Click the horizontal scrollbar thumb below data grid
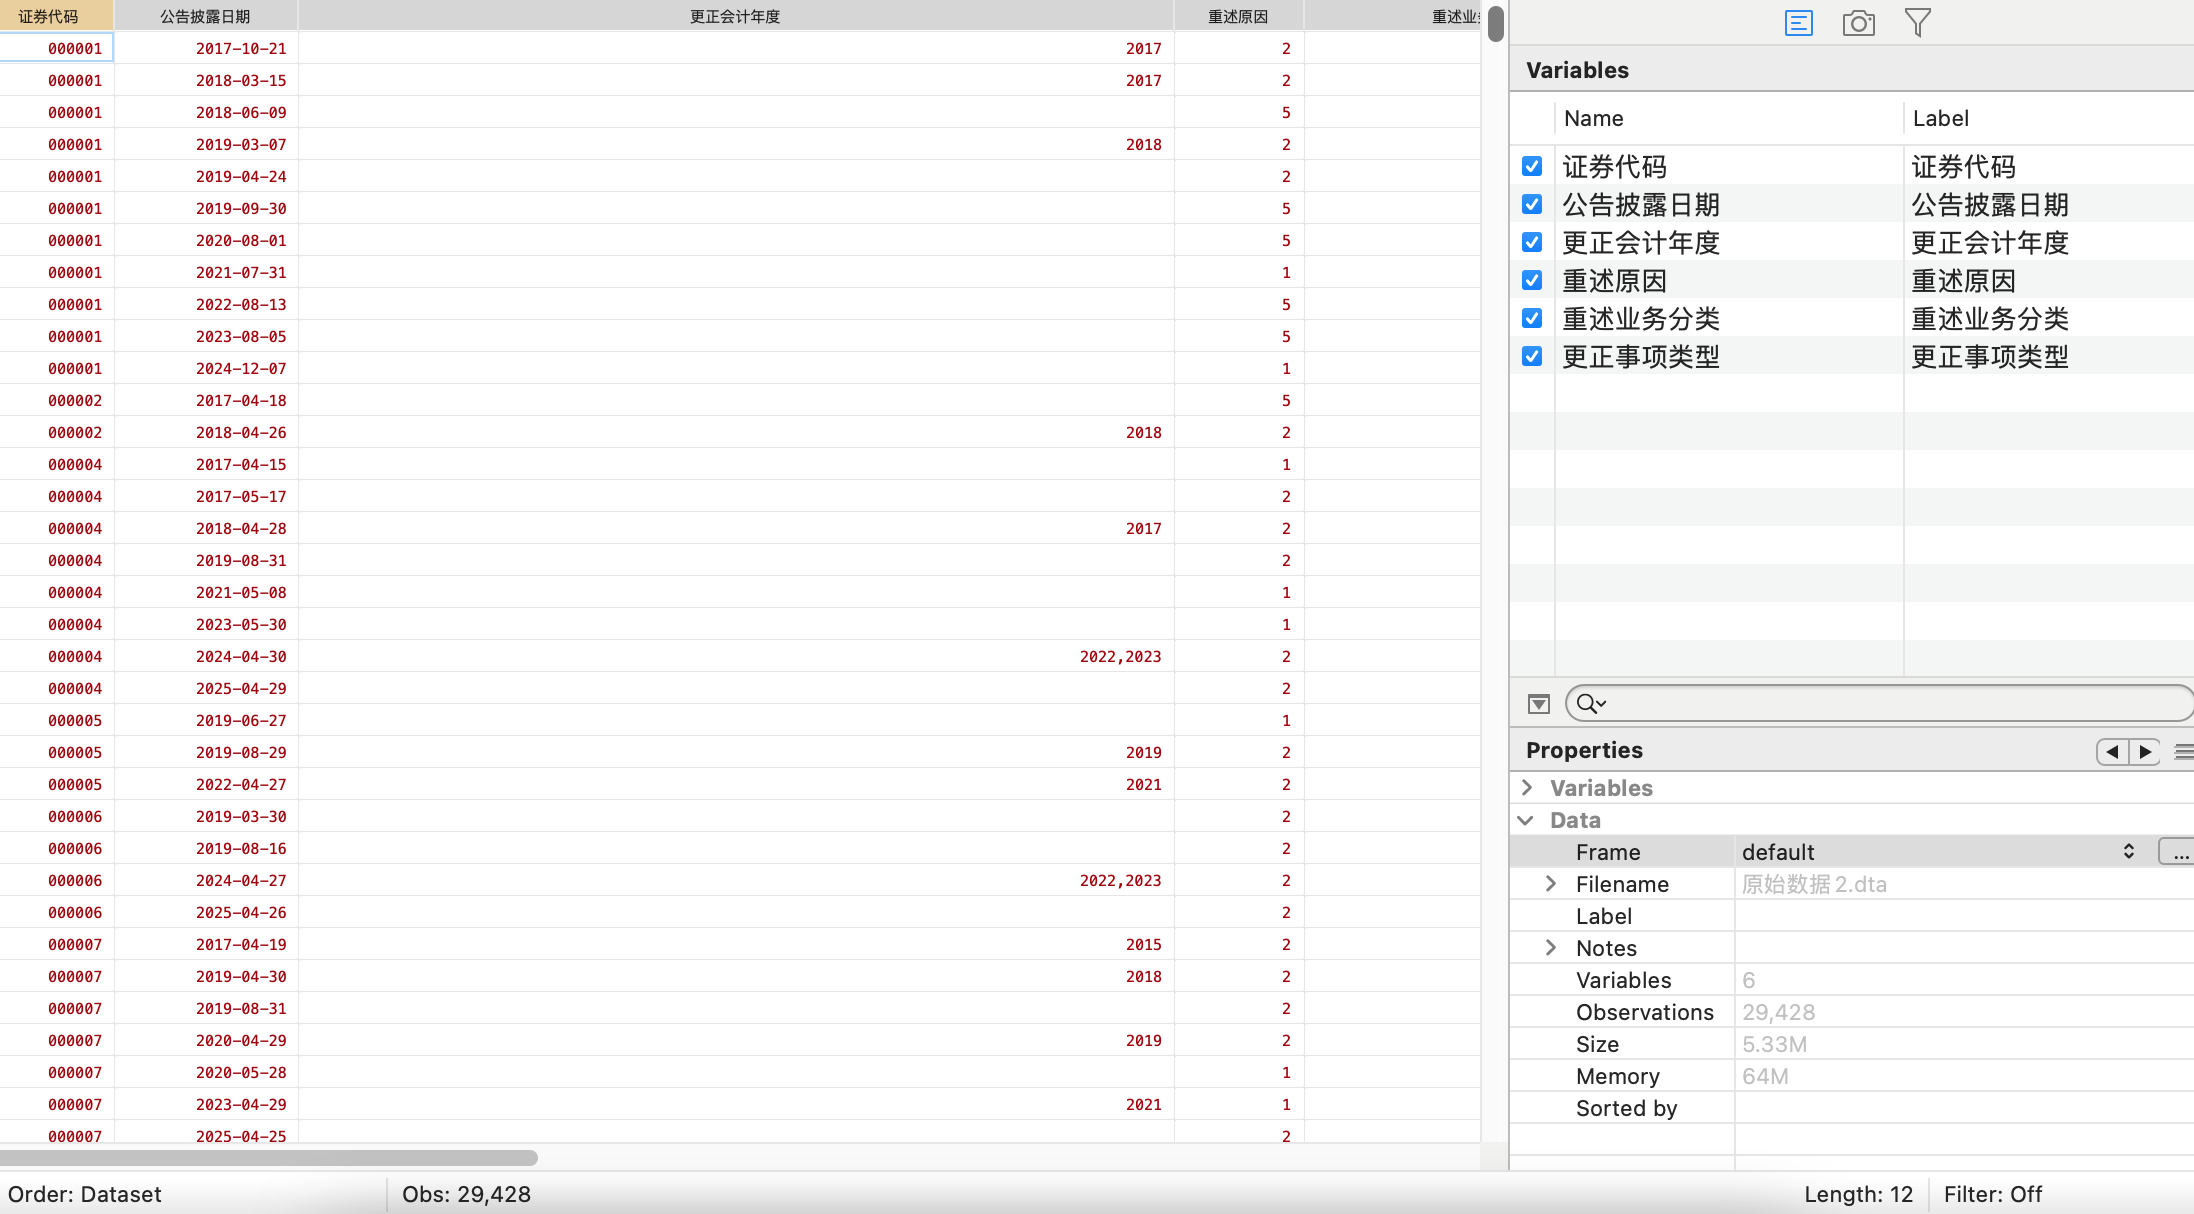 (x=268, y=1158)
